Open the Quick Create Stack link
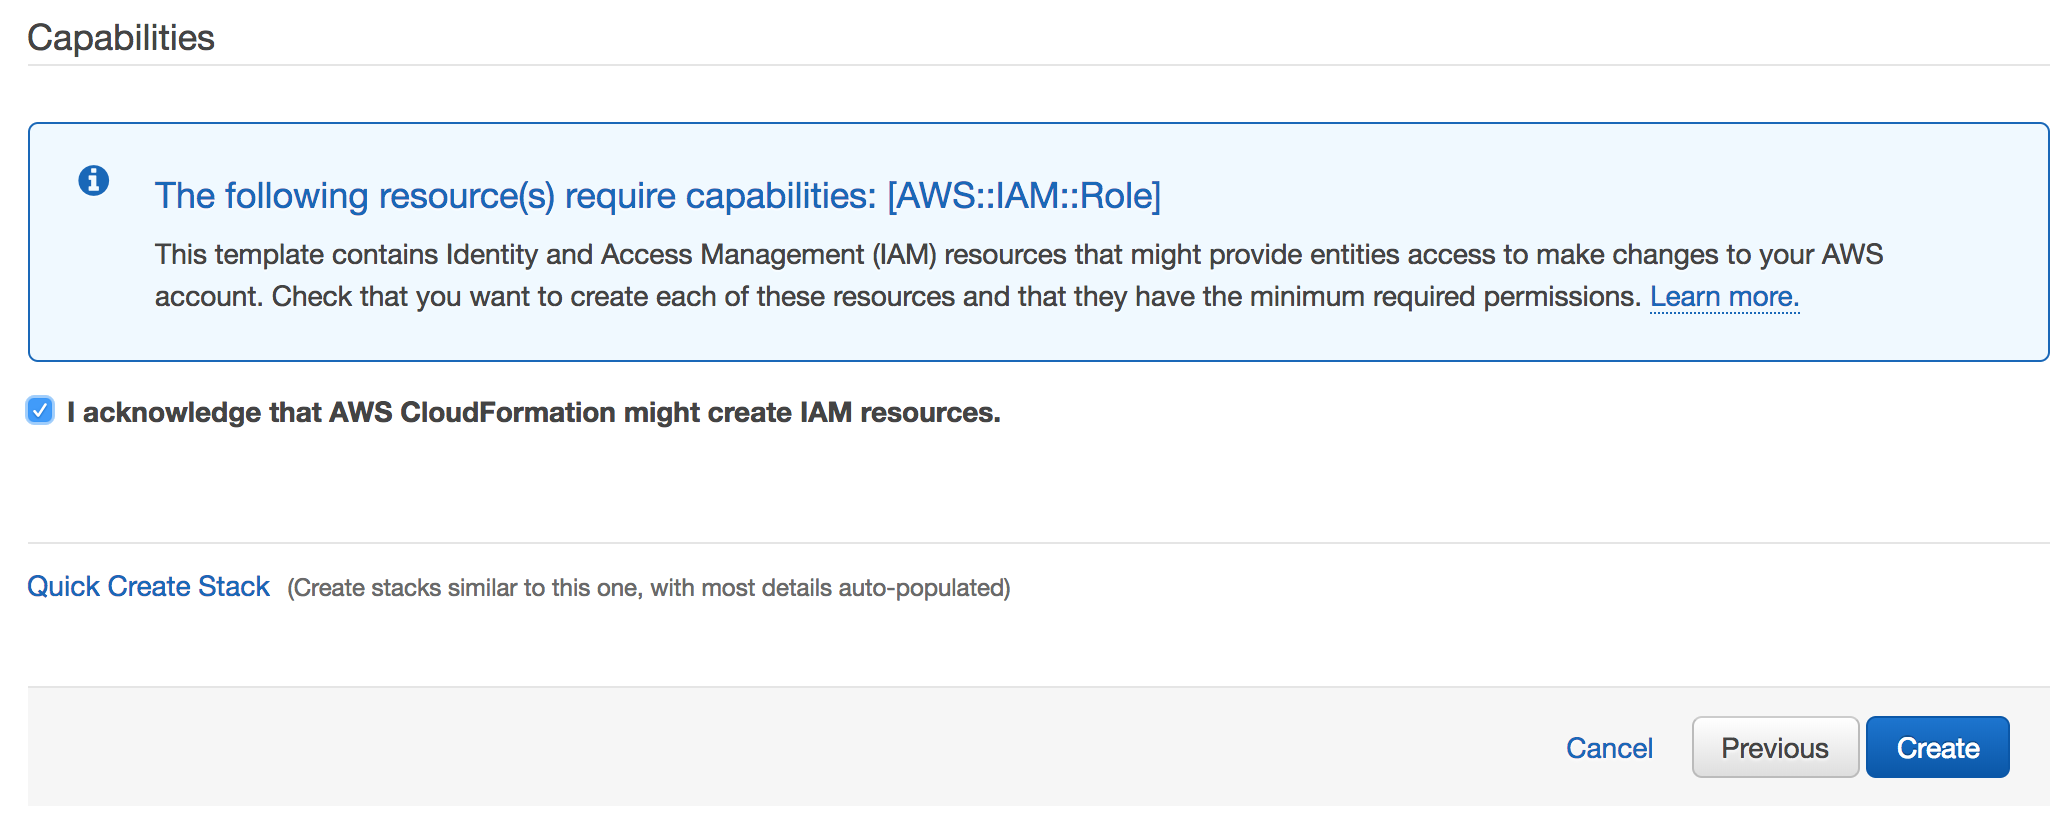The width and height of the screenshot is (2062, 820). [148, 586]
